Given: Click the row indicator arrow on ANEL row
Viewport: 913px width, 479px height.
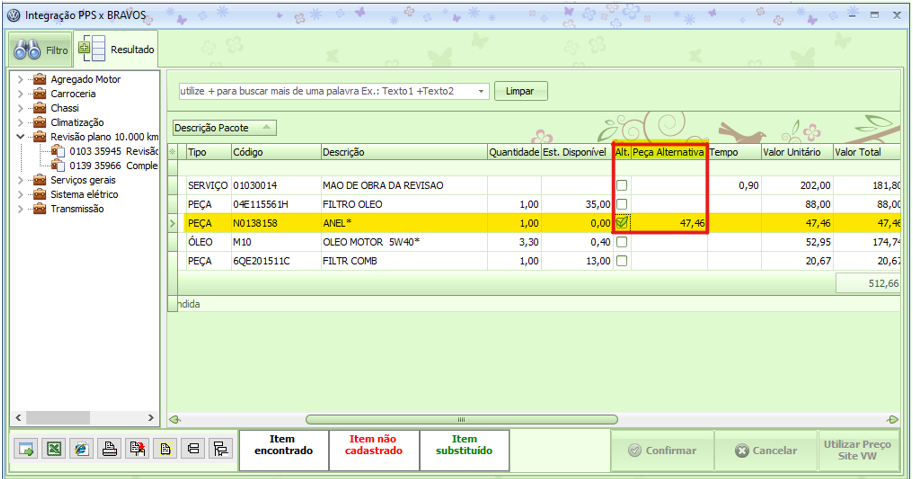Looking at the screenshot, I should coord(172,223).
